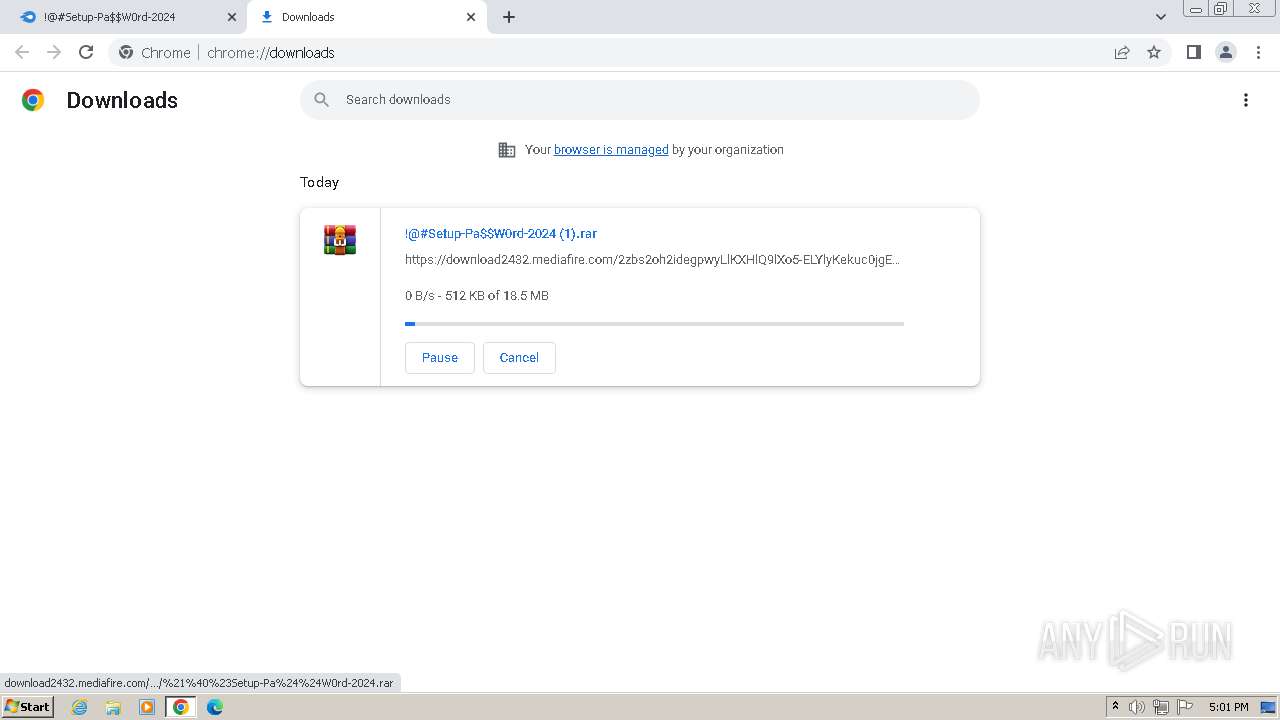Launch Microsoft Edge from the taskbar
This screenshot has height=720, width=1280.
pyautogui.click(x=215, y=707)
